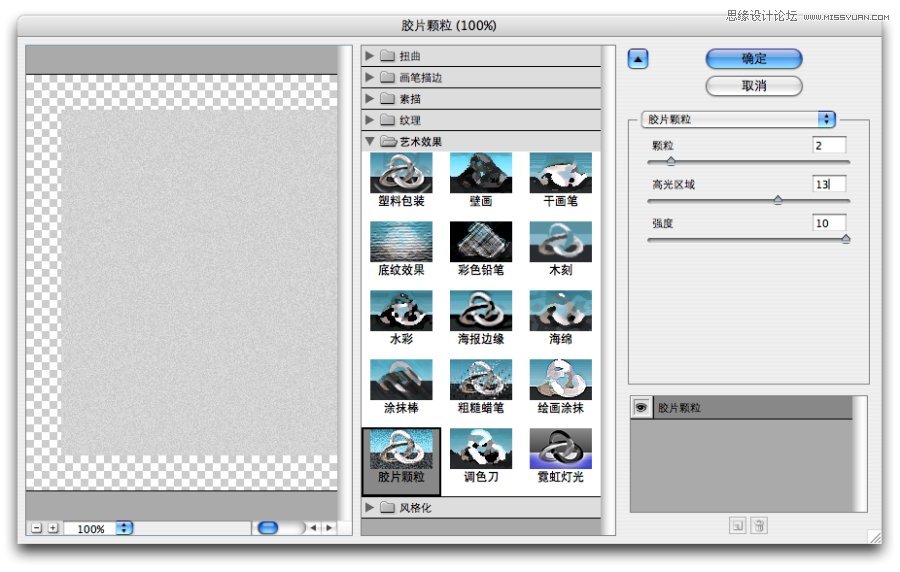Click the new effect layer icon
900x572 pixels.
pos(738,526)
